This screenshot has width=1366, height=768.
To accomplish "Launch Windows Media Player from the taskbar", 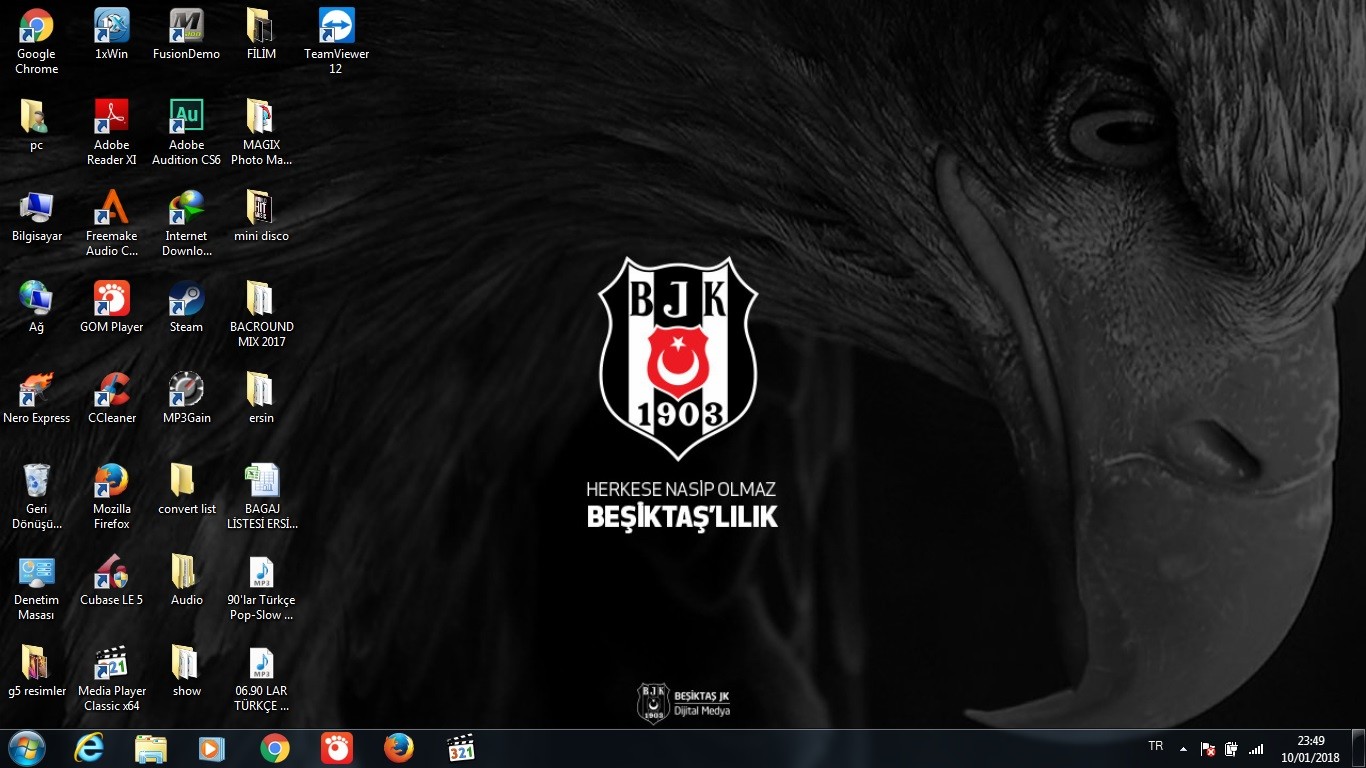I will (212, 748).
